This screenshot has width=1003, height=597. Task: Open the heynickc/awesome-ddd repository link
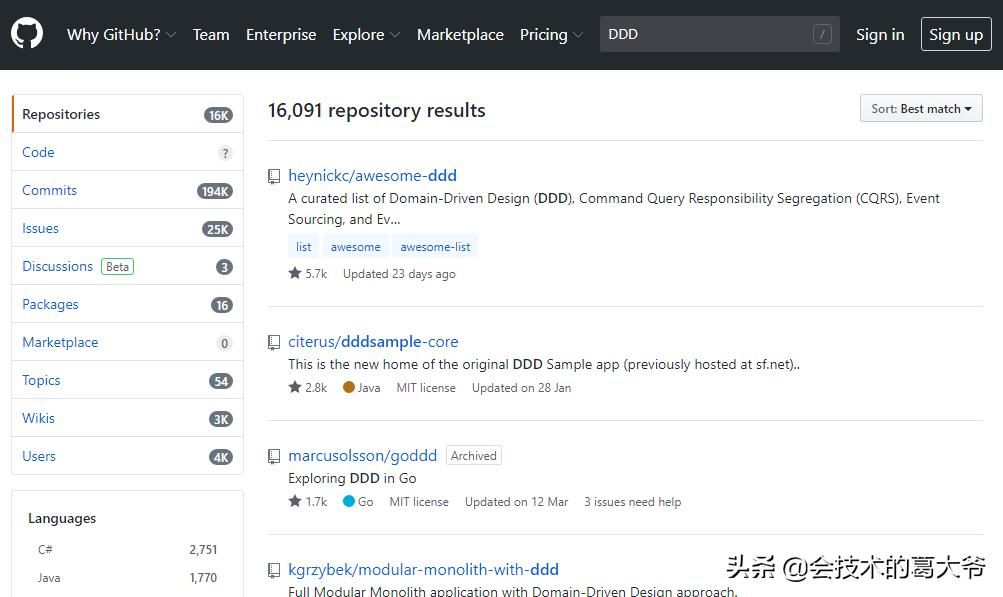372,175
